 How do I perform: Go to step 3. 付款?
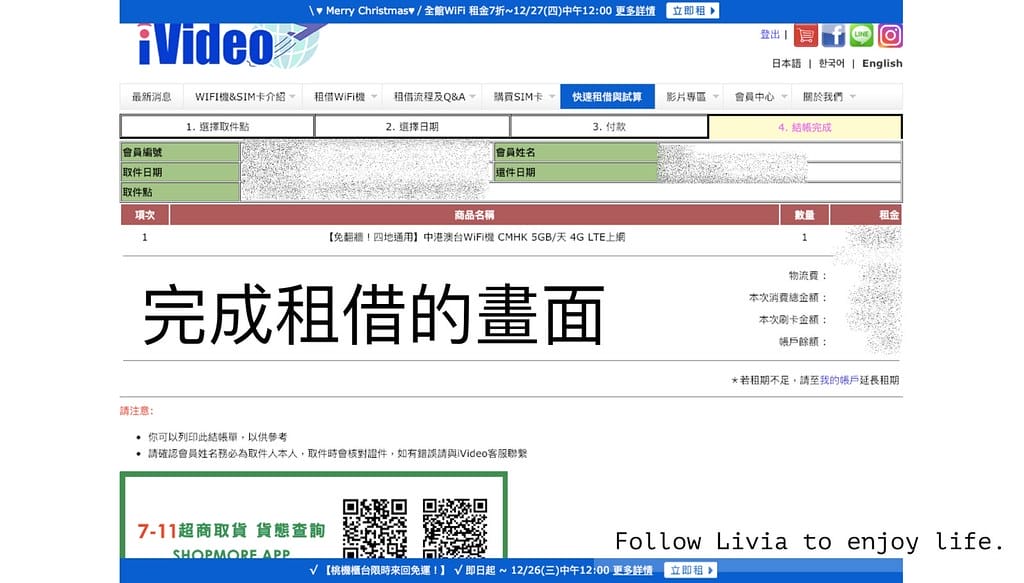pyautogui.click(x=609, y=127)
